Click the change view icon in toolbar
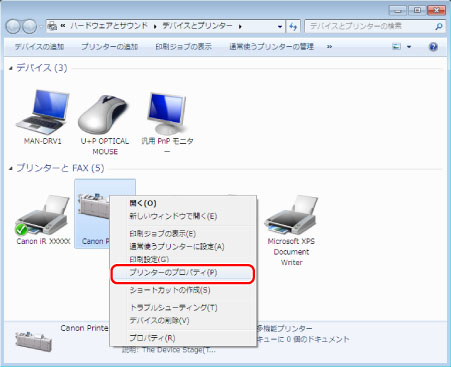The width and height of the screenshot is (451, 367). coord(396,47)
